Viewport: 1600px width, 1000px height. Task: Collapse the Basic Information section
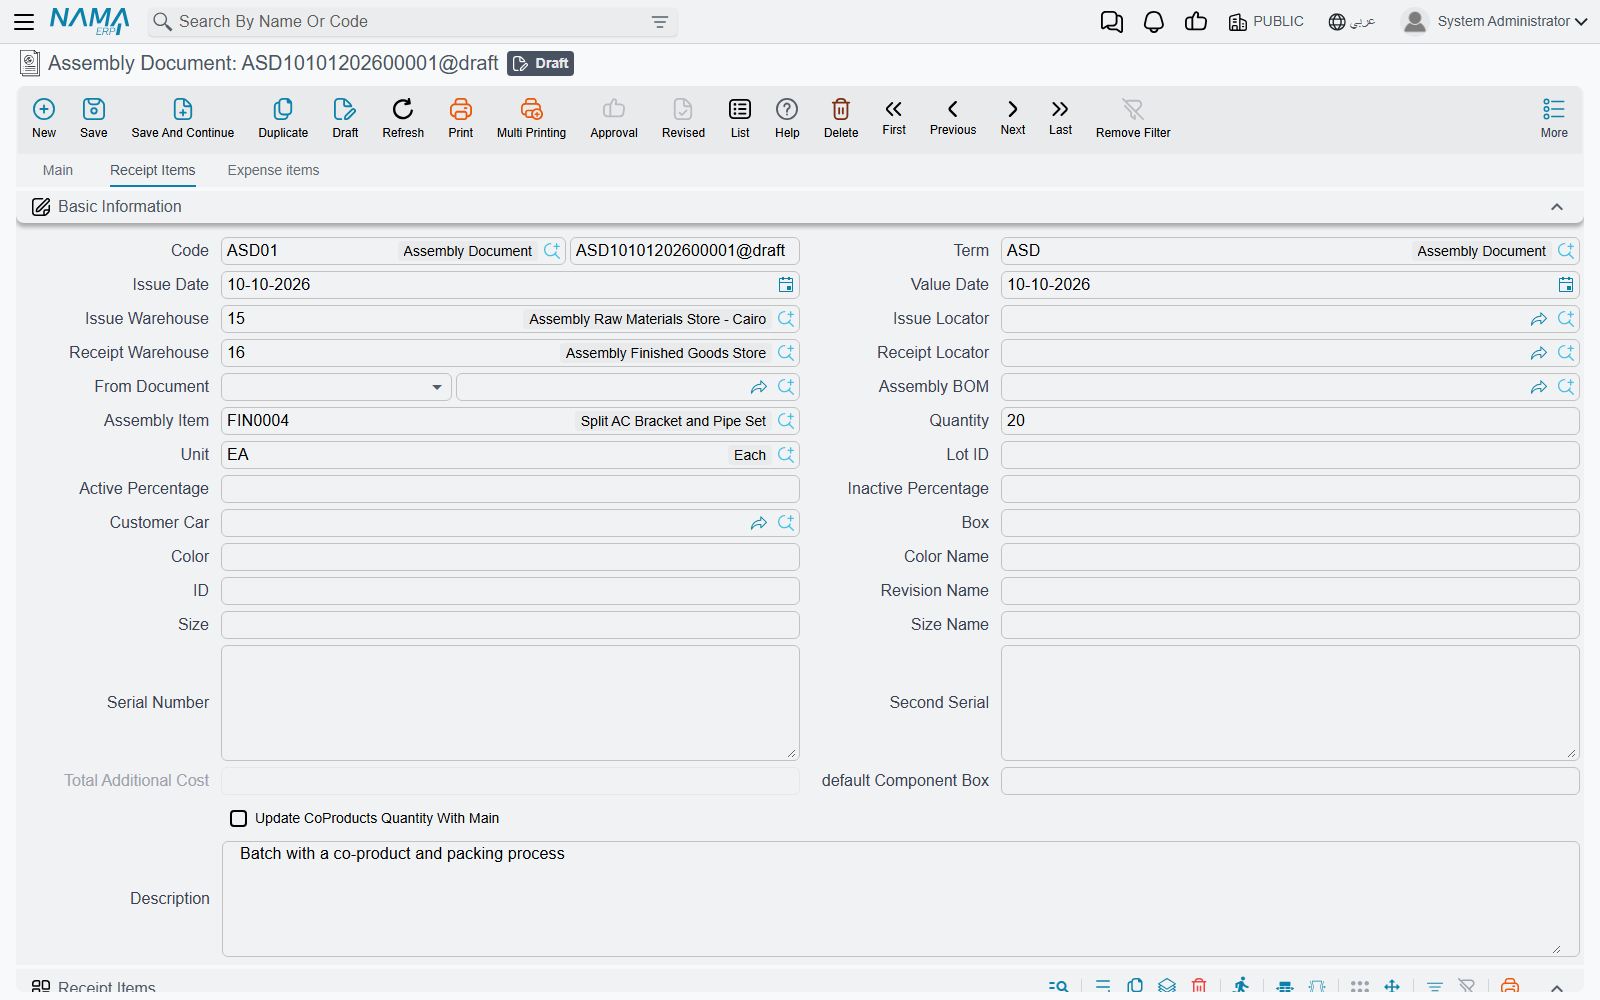[1557, 207]
